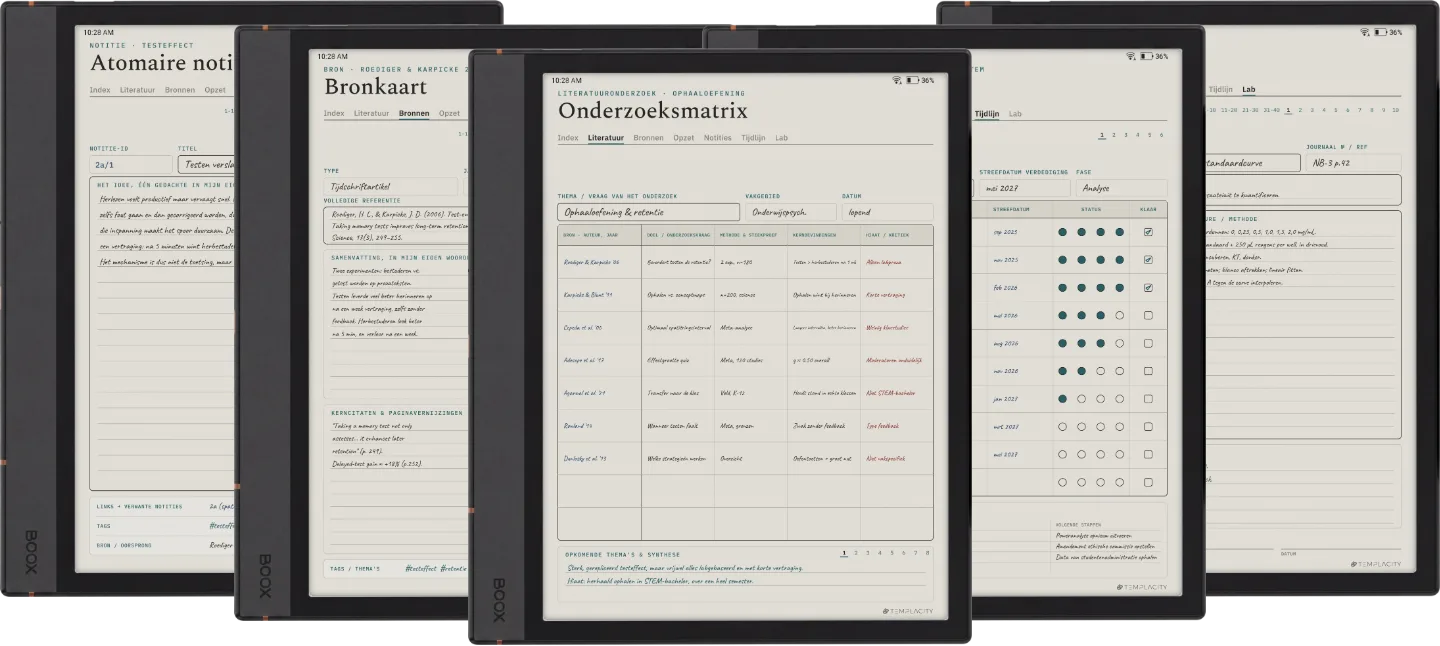This screenshot has width=1440, height=646.
Task: Uncheck the Klaar checkbox for sep 2025
Action: point(1148,232)
